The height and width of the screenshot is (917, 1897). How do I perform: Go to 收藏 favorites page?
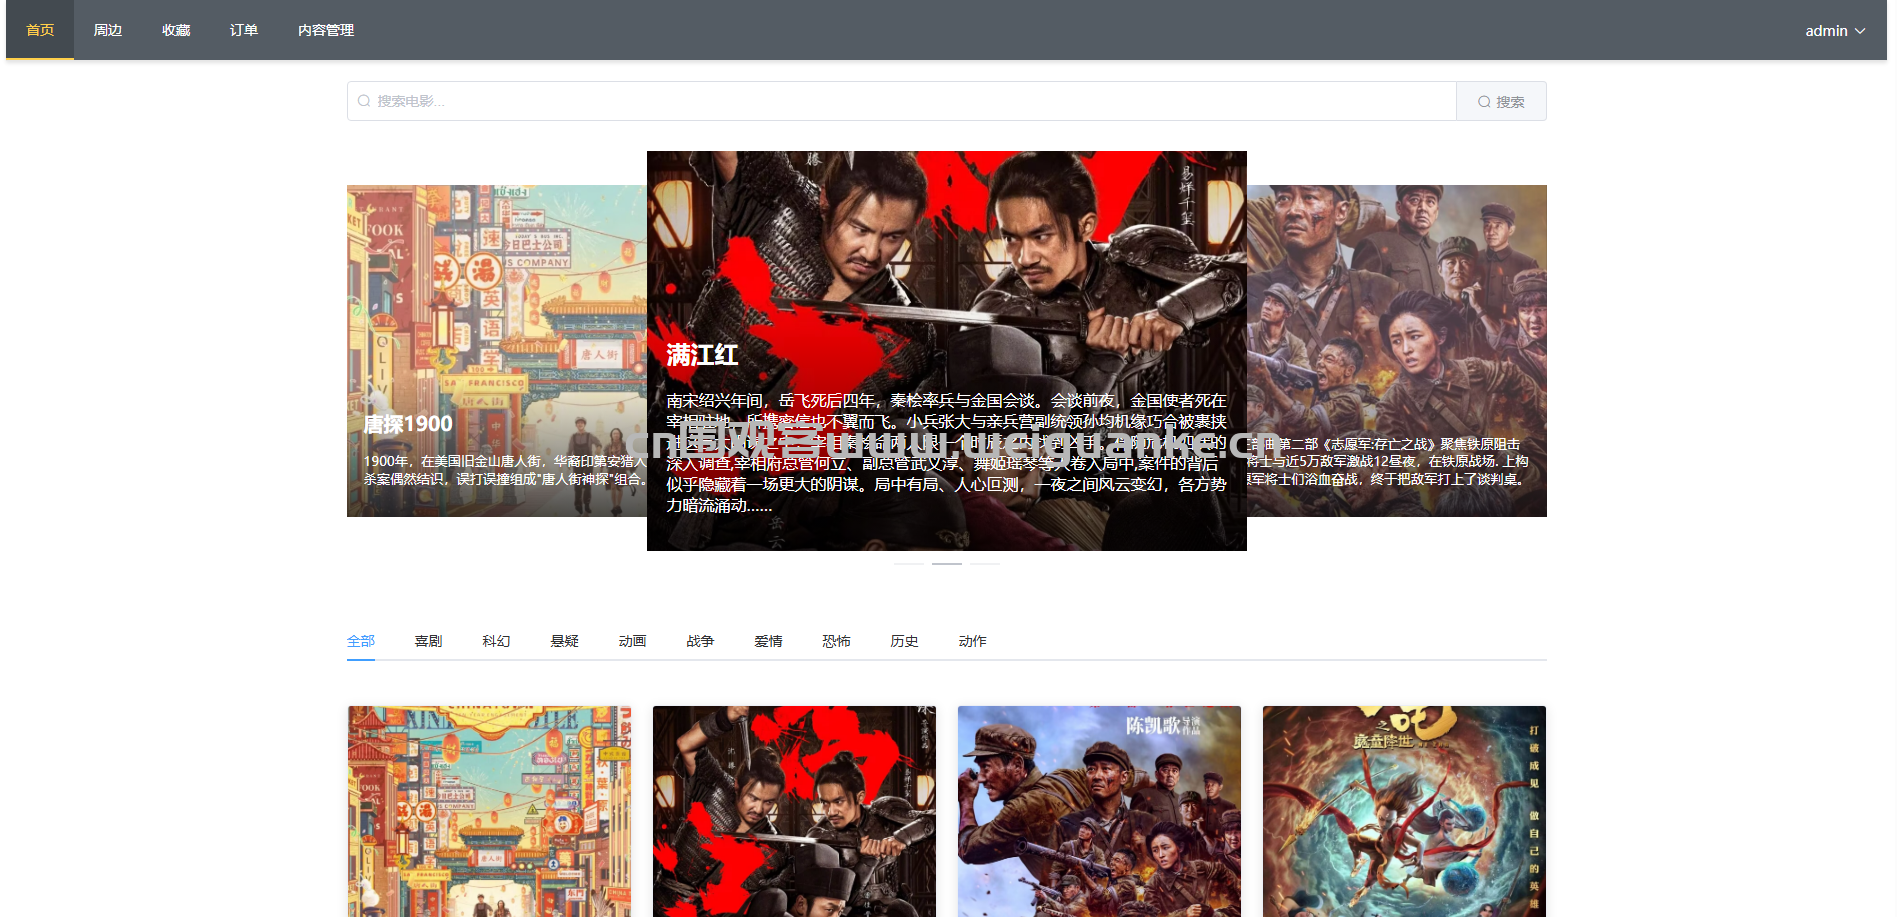(176, 30)
